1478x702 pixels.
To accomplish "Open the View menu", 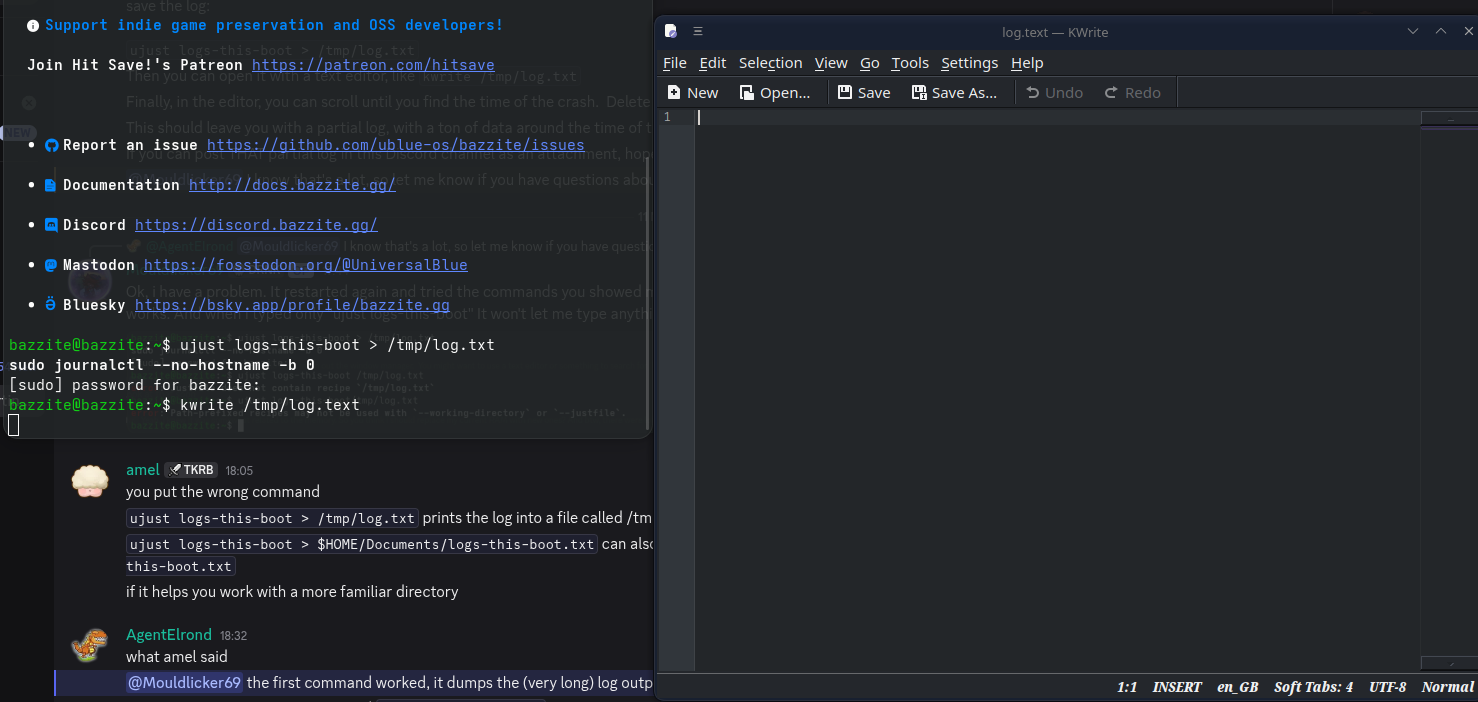I will (x=831, y=63).
